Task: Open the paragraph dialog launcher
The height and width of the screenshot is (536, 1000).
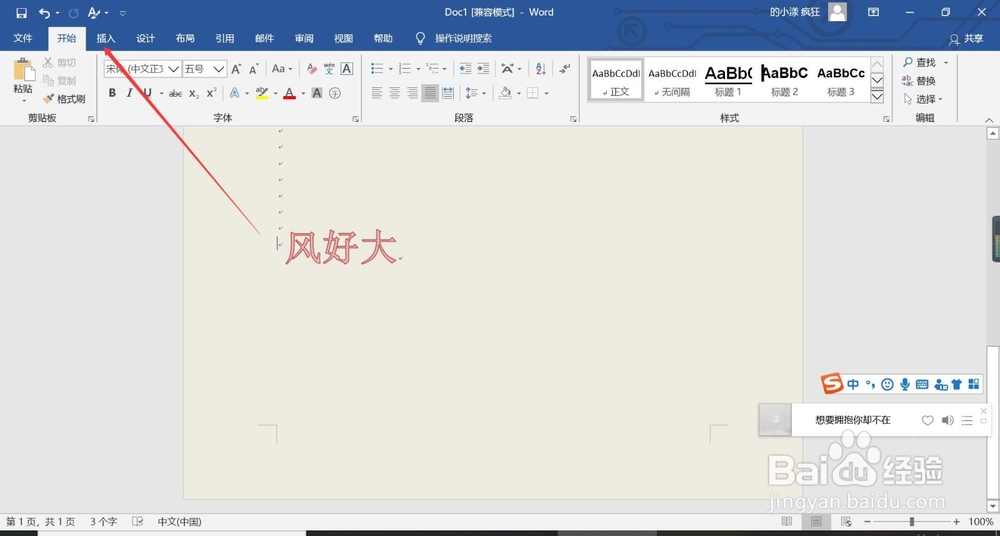Action: point(573,119)
